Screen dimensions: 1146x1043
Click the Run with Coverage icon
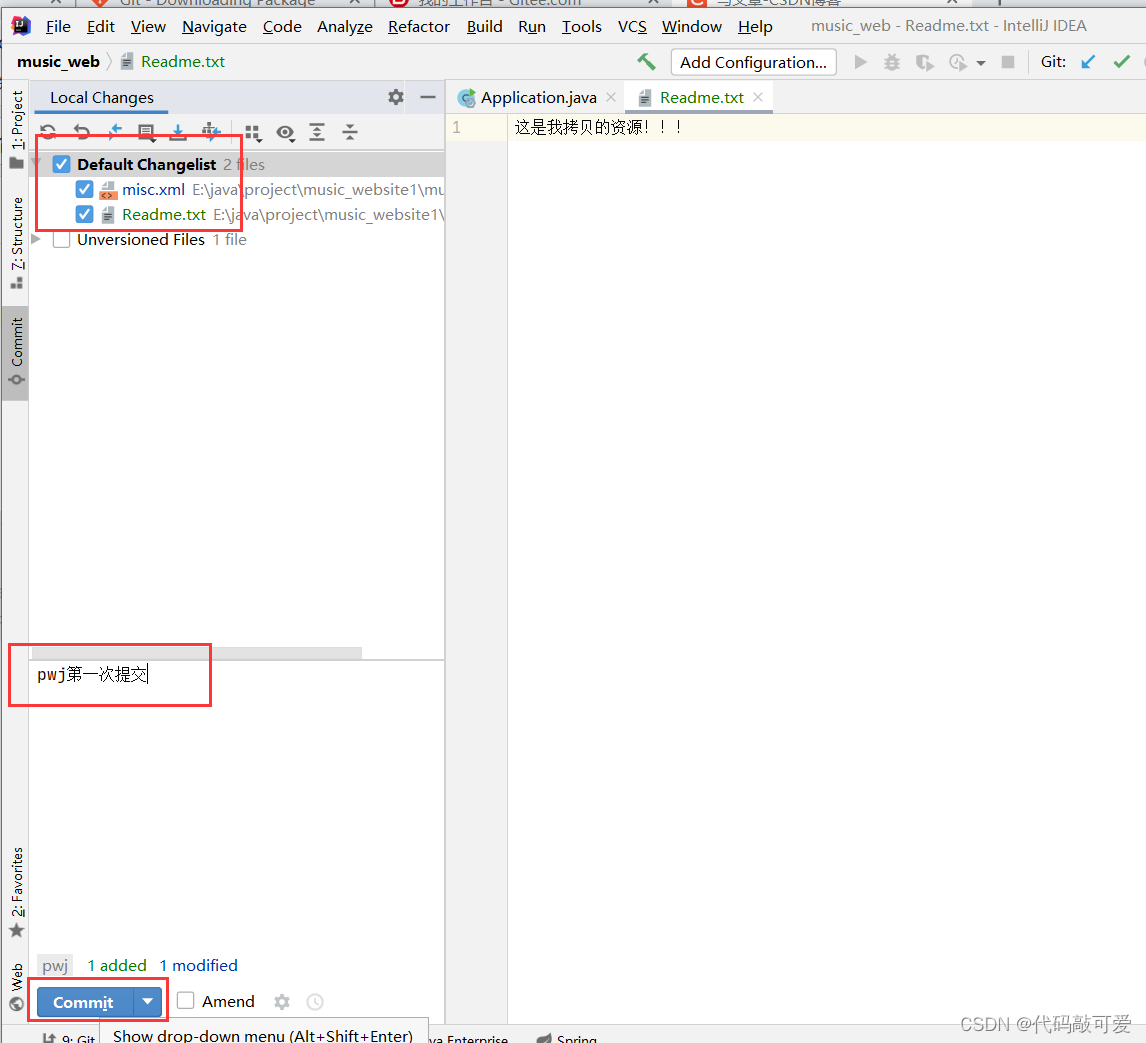coord(925,63)
